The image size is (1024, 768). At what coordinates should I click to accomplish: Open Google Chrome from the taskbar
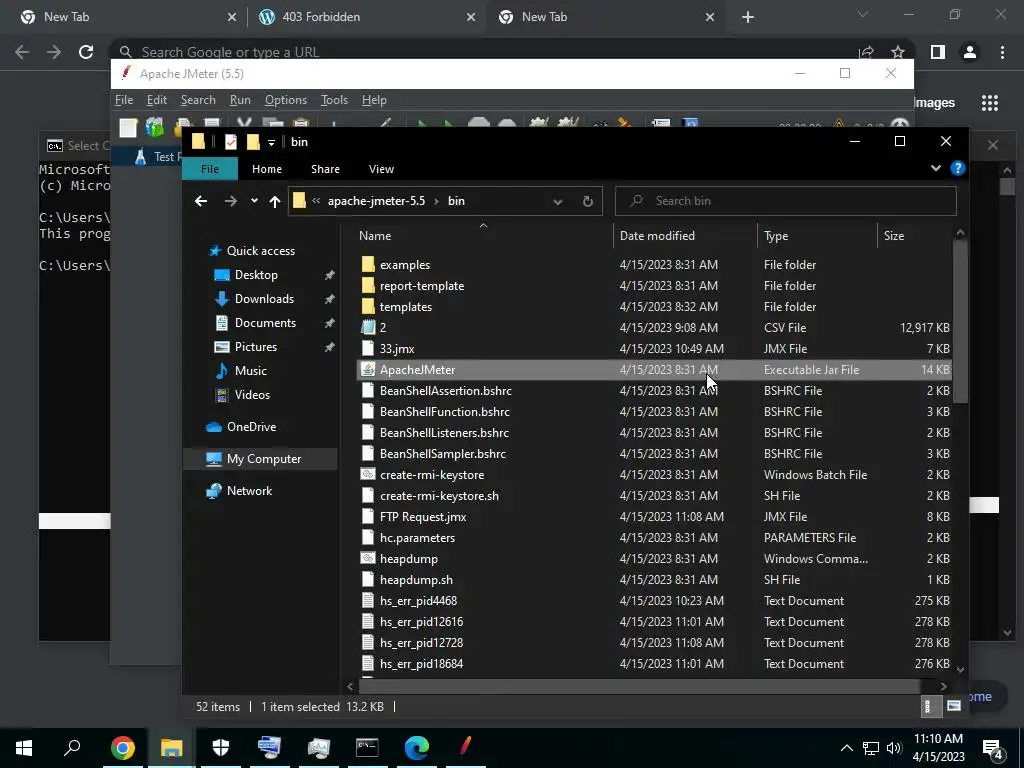122,748
